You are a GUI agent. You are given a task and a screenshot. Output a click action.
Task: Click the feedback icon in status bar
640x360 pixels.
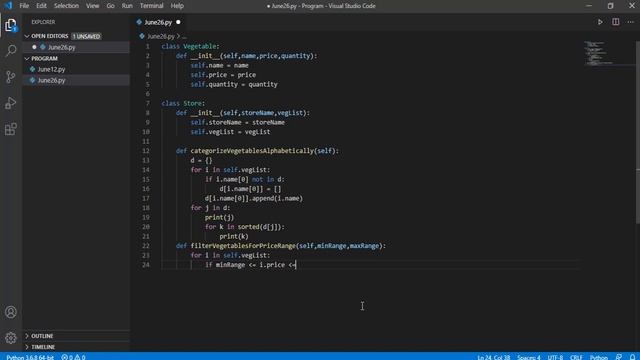619,357
